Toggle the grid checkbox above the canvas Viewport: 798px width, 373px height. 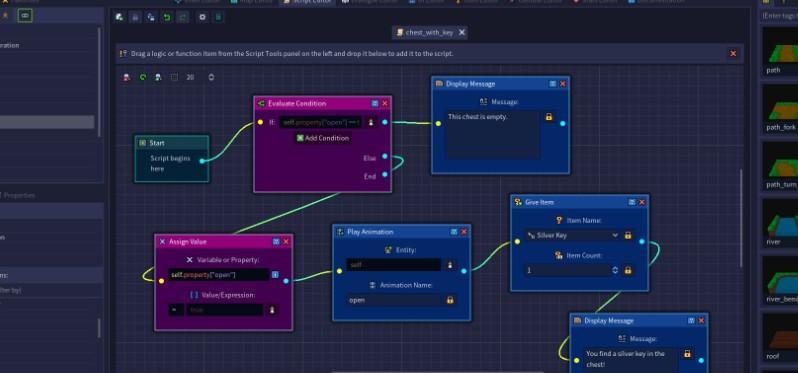tap(175, 77)
